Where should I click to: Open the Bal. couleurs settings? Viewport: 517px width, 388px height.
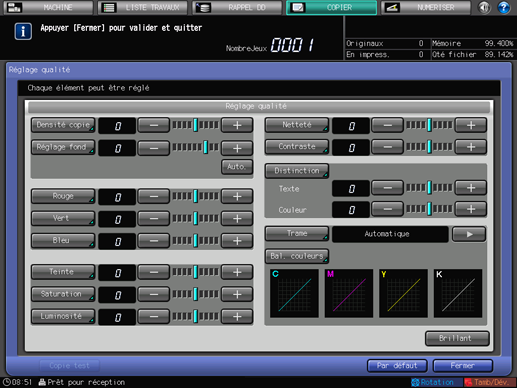tap(297, 256)
